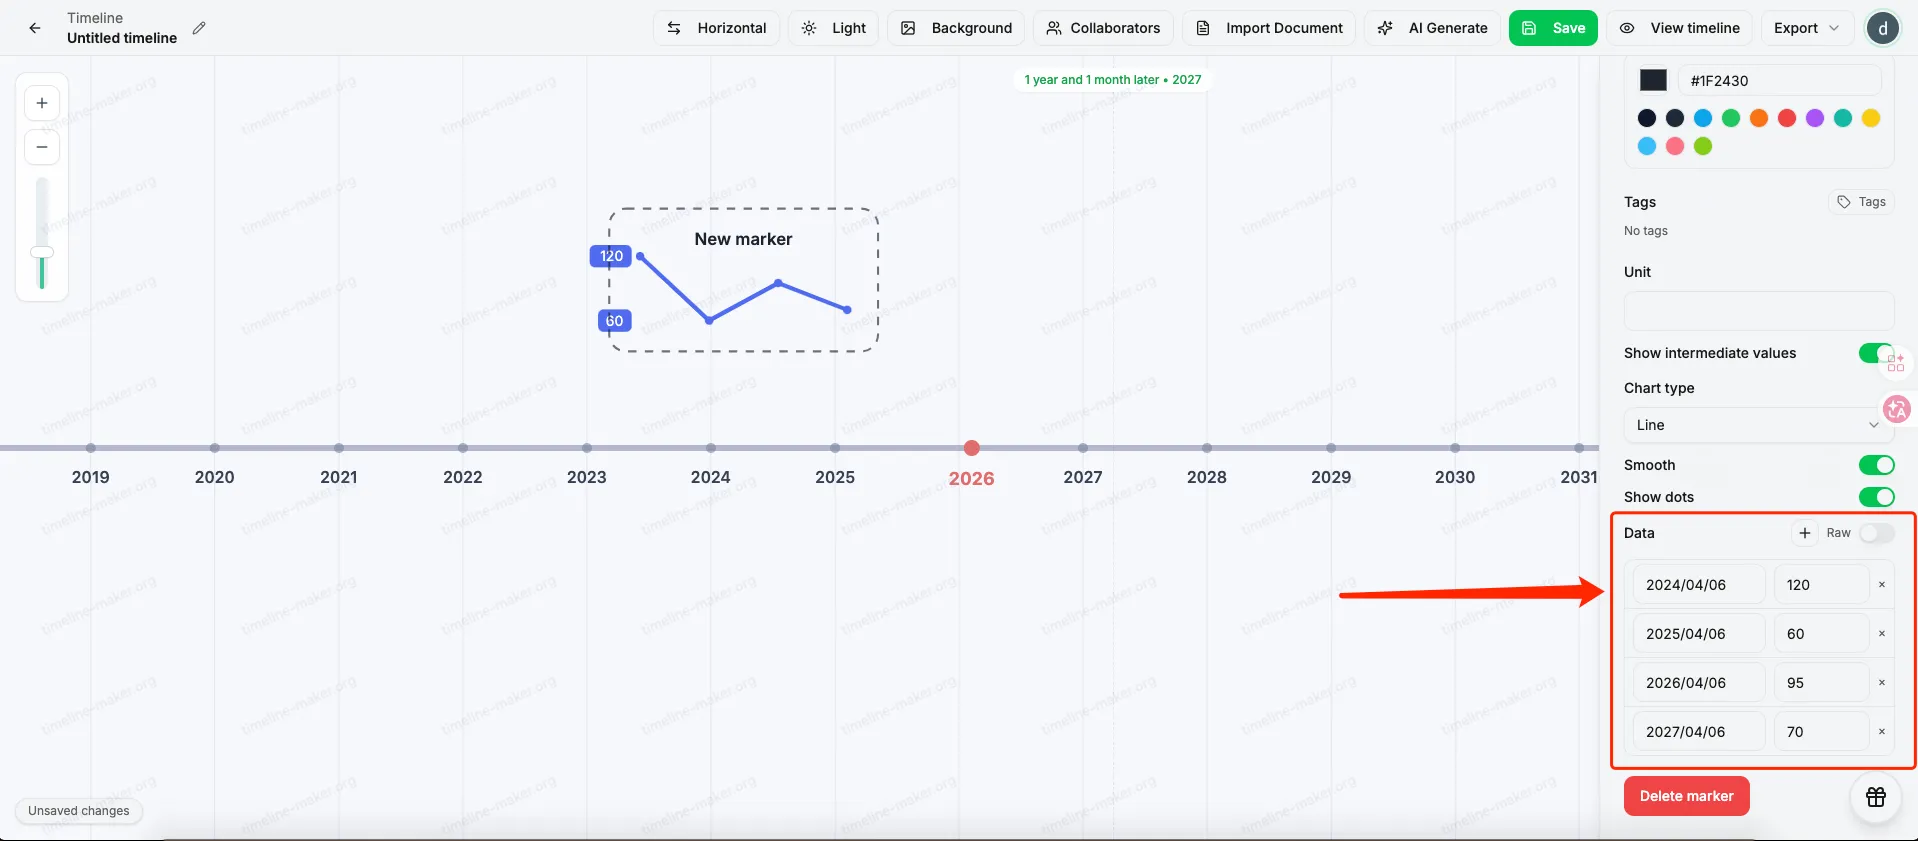
Task: Click the zoom slider handle
Action: tap(42, 253)
